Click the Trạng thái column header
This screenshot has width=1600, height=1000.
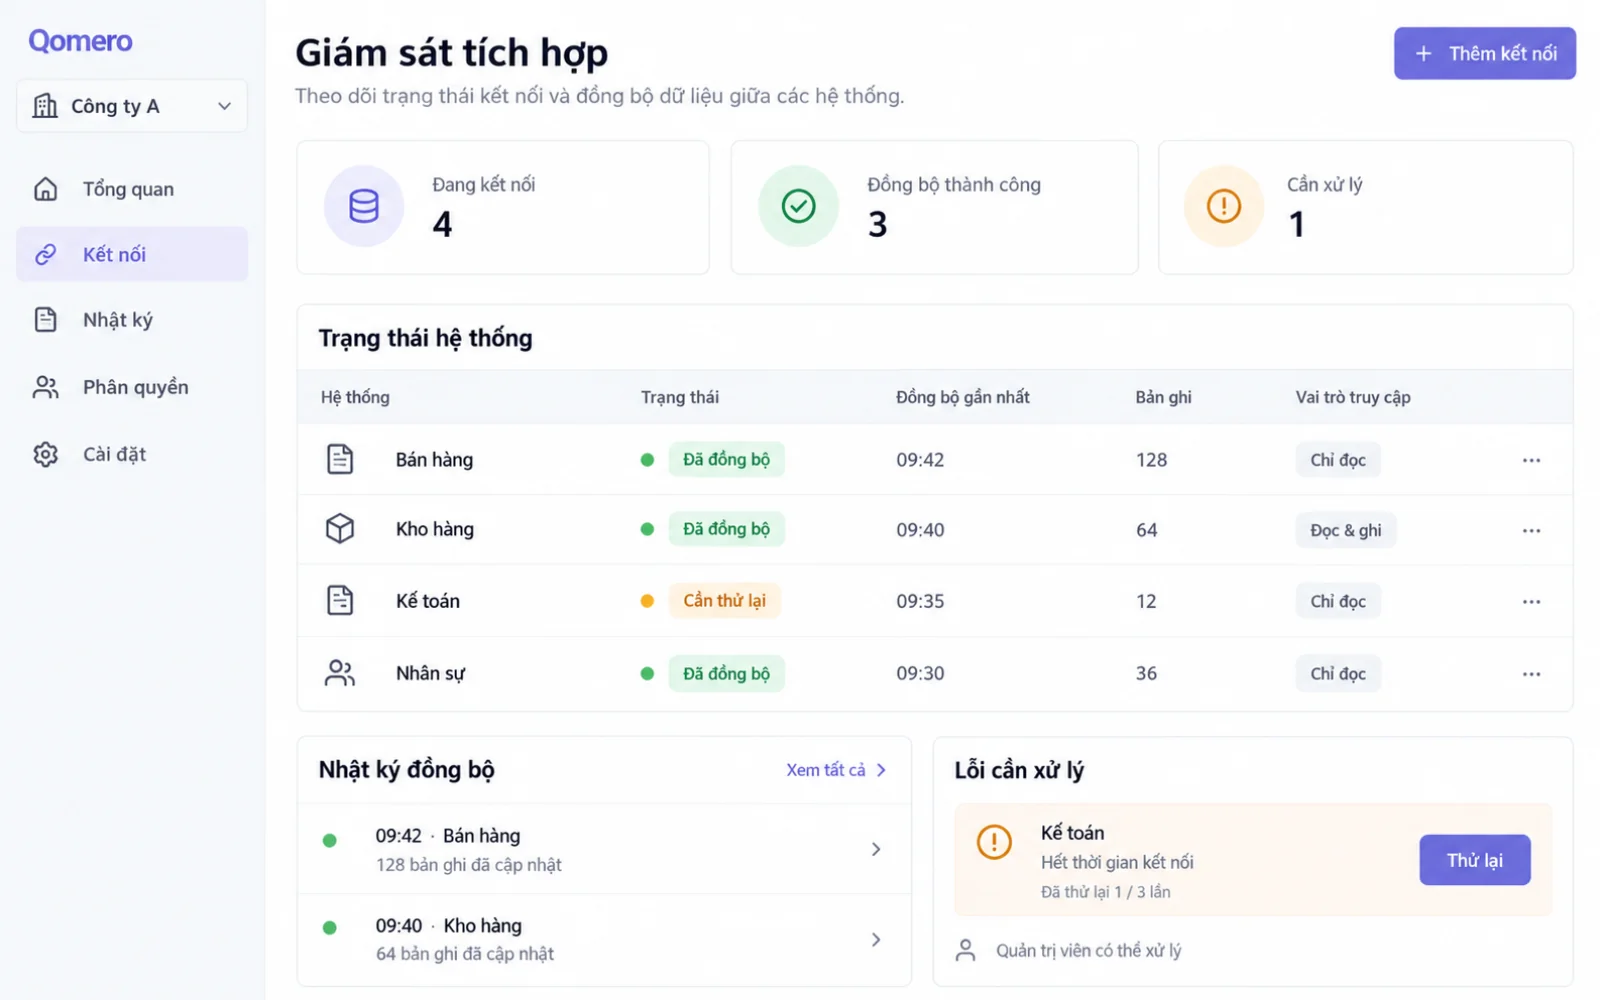pyautogui.click(x=680, y=397)
